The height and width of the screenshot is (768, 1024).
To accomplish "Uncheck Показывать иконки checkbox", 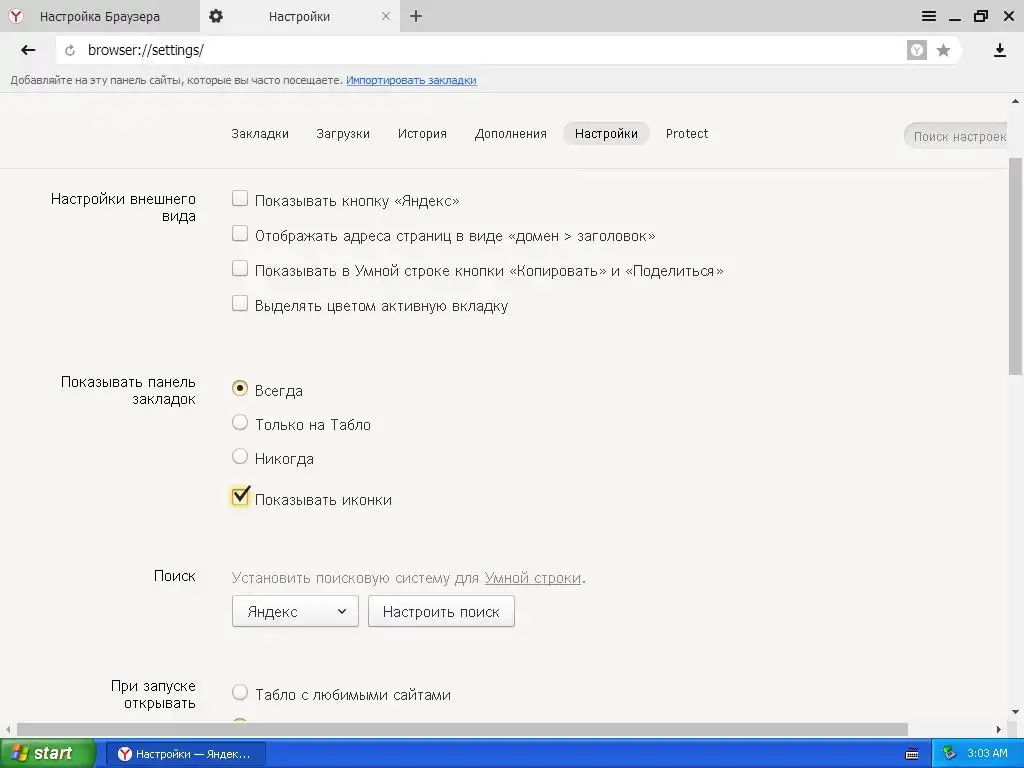I will pos(240,497).
